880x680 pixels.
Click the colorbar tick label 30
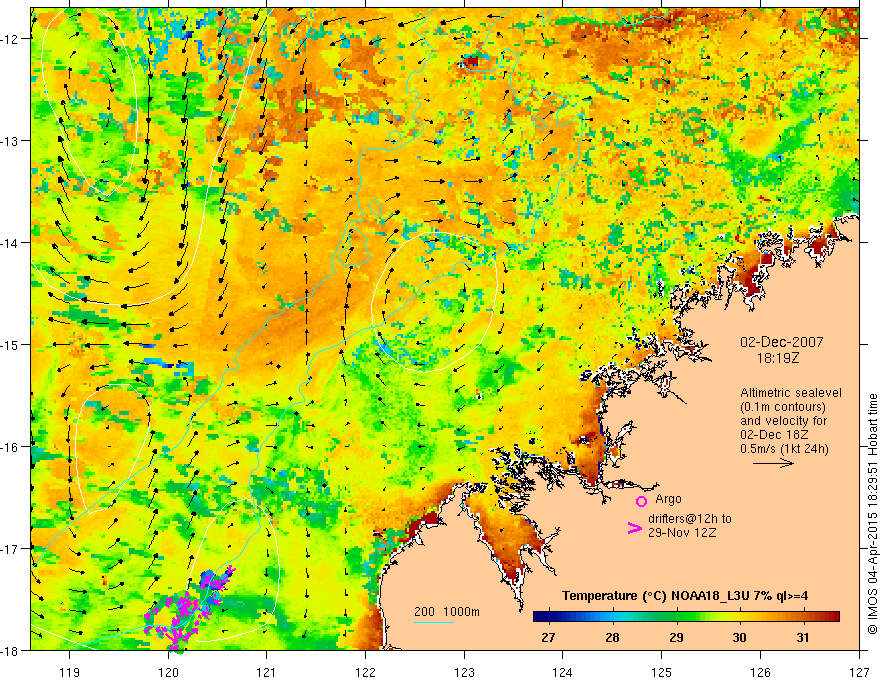pyautogui.click(x=740, y=637)
